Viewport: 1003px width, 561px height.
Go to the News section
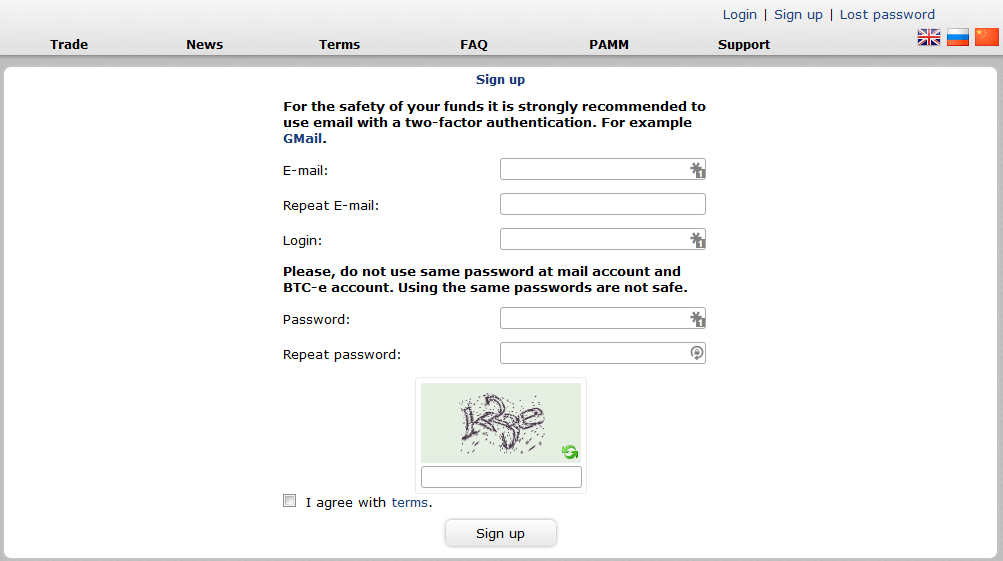205,45
